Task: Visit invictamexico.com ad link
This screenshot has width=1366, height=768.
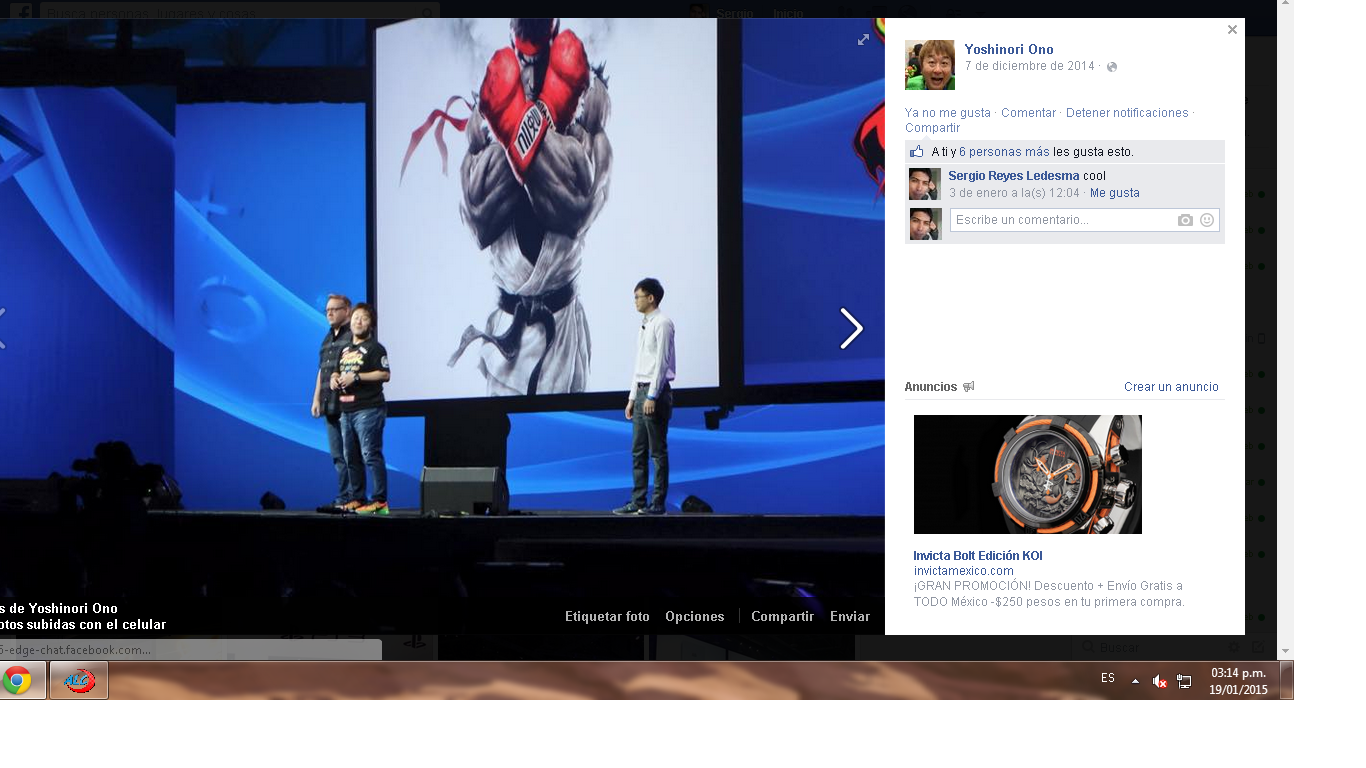Action: [963, 571]
